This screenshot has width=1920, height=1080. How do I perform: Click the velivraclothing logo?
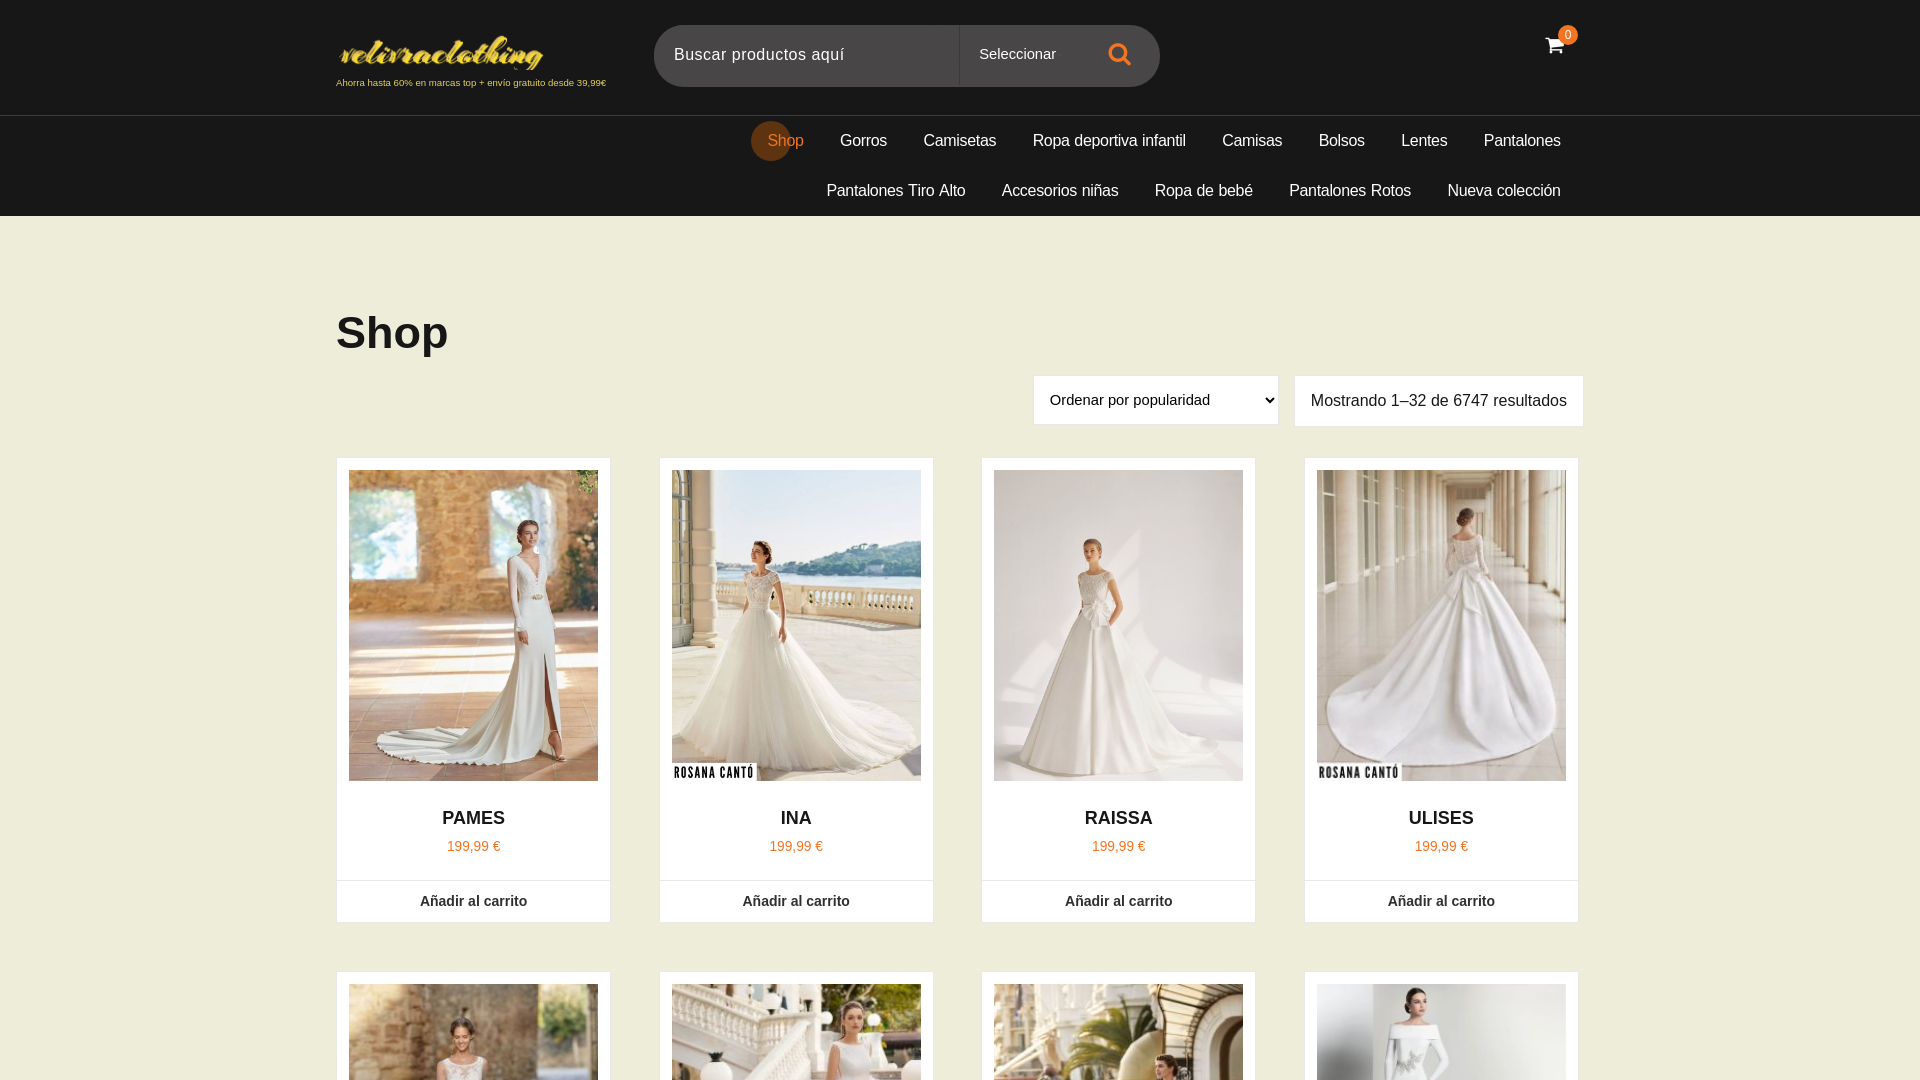(441, 53)
